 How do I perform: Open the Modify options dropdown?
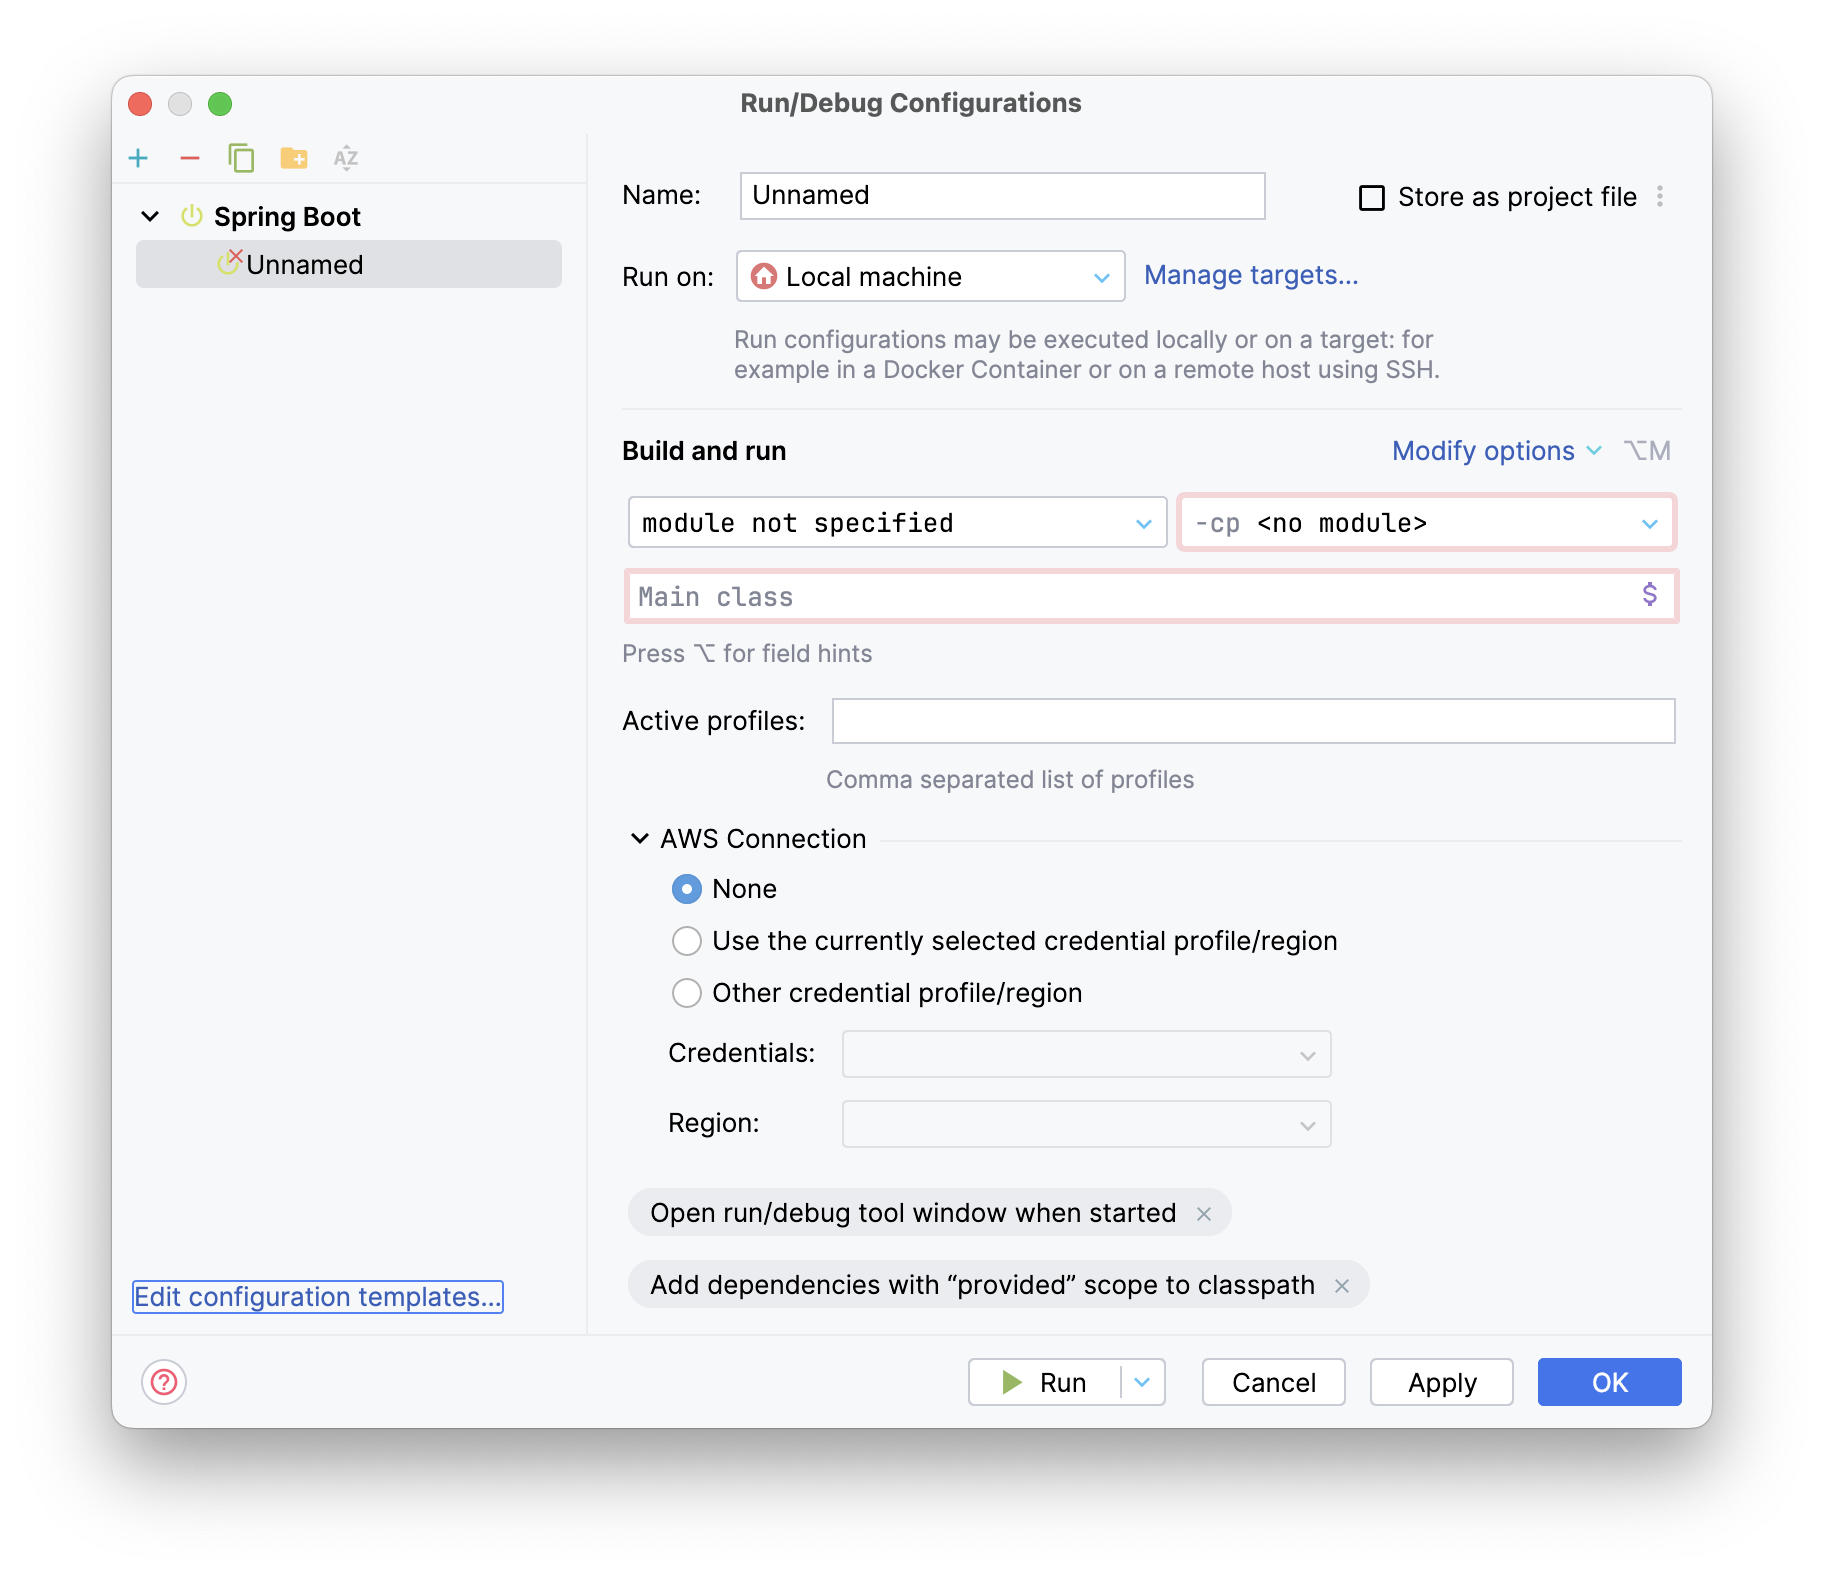click(x=1497, y=451)
